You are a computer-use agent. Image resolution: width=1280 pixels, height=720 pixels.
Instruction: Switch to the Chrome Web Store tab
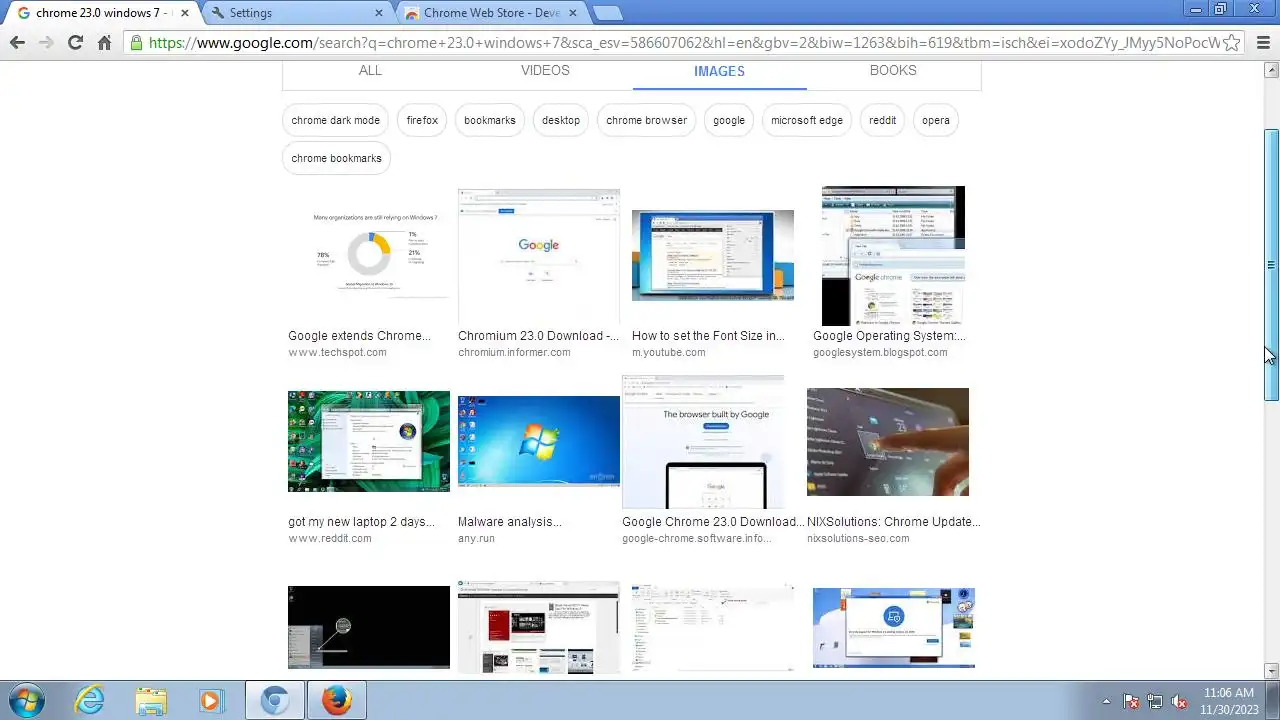(x=490, y=13)
